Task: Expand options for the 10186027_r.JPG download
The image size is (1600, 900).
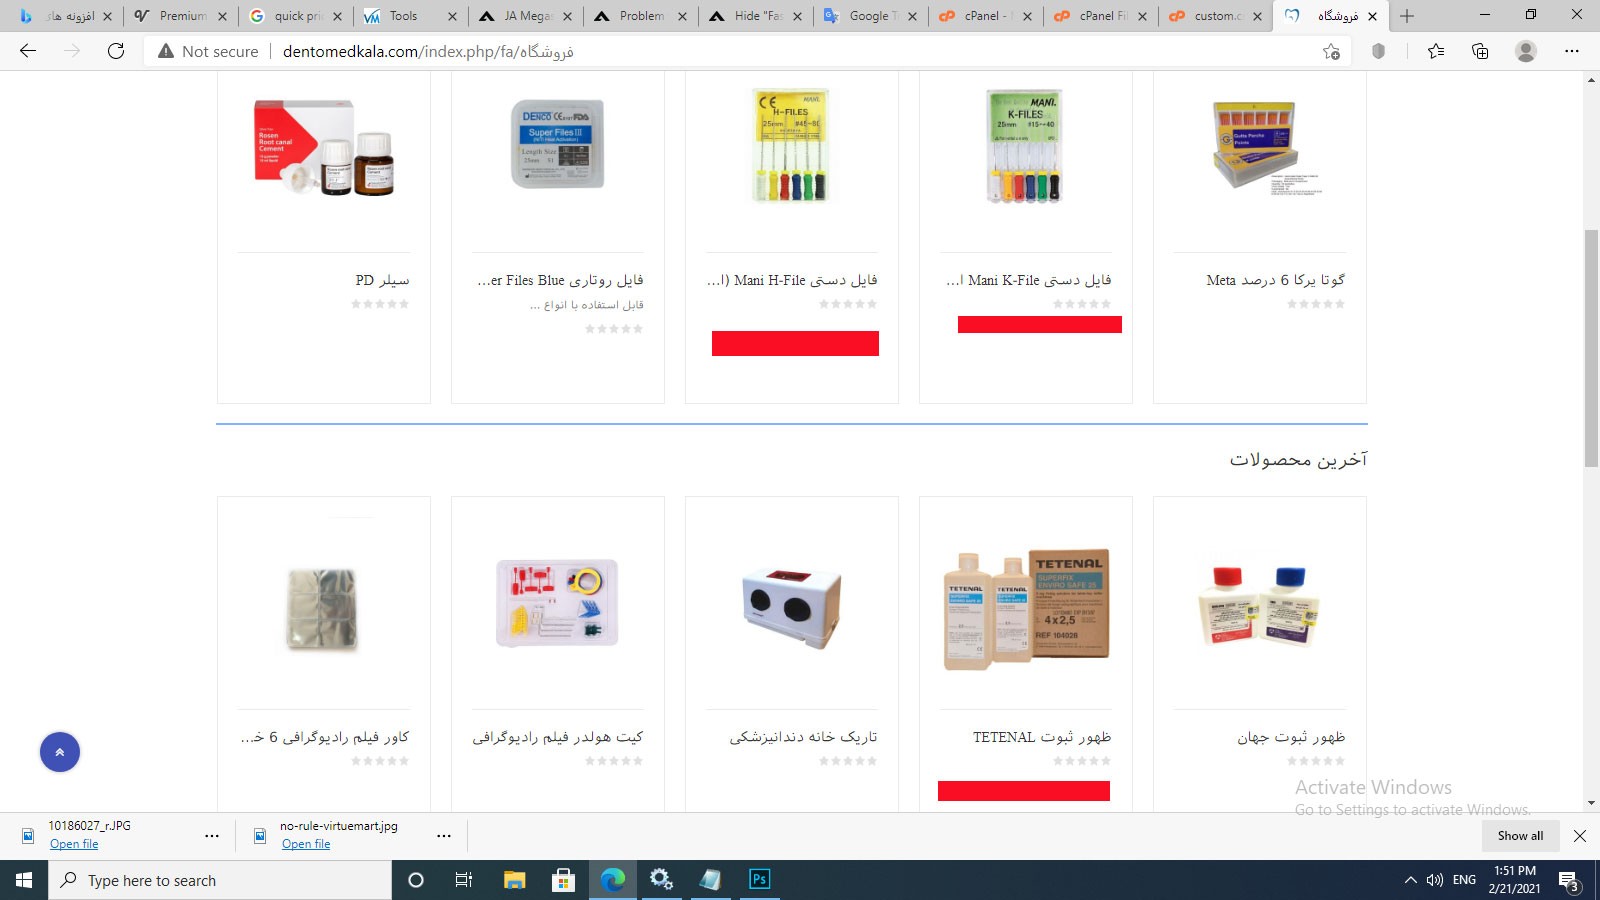Action: (x=212, y=835)
